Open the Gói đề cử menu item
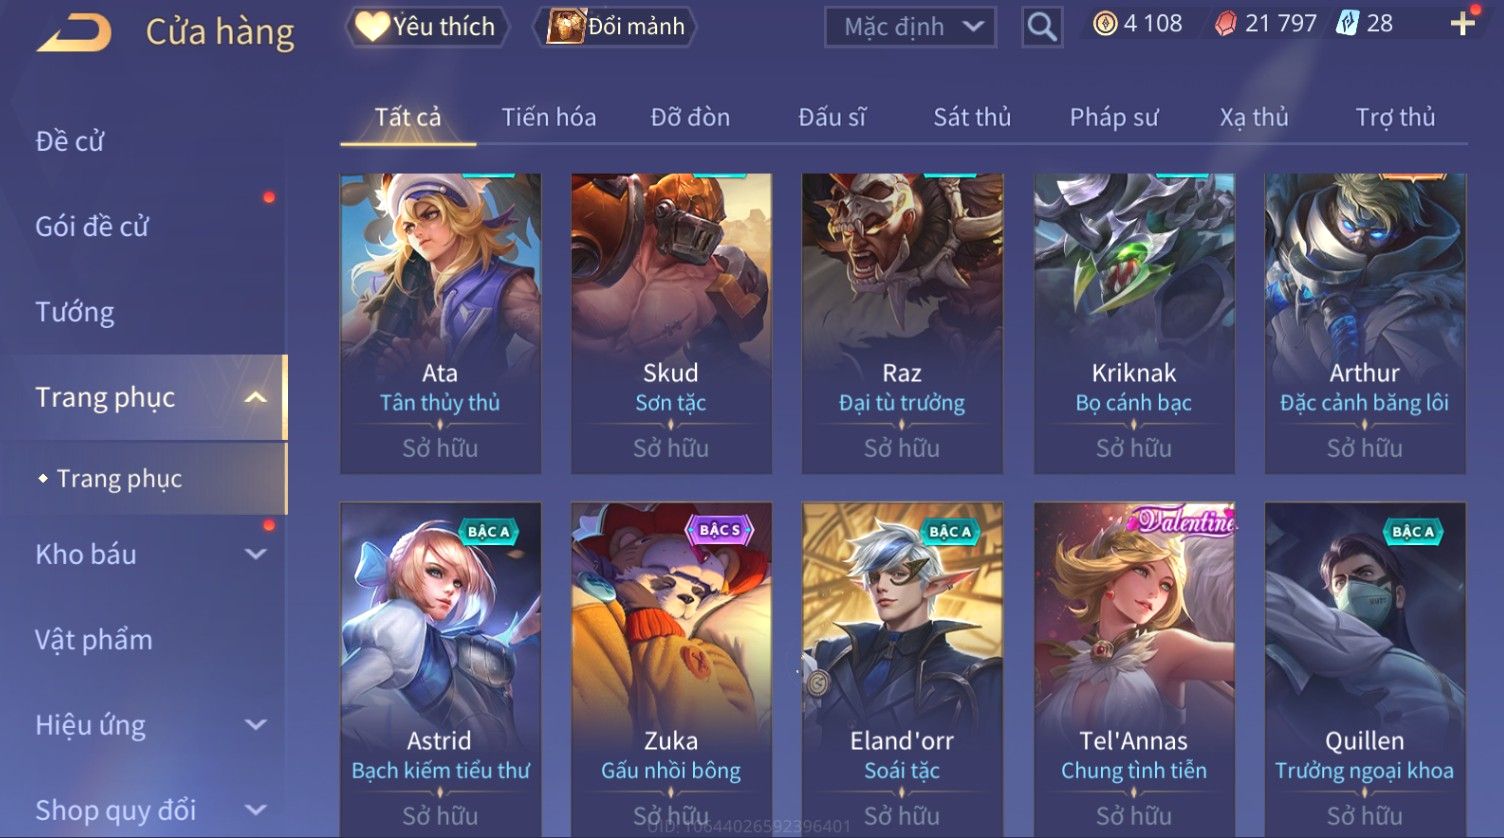 pyautogui.click(x=92, y=227)
